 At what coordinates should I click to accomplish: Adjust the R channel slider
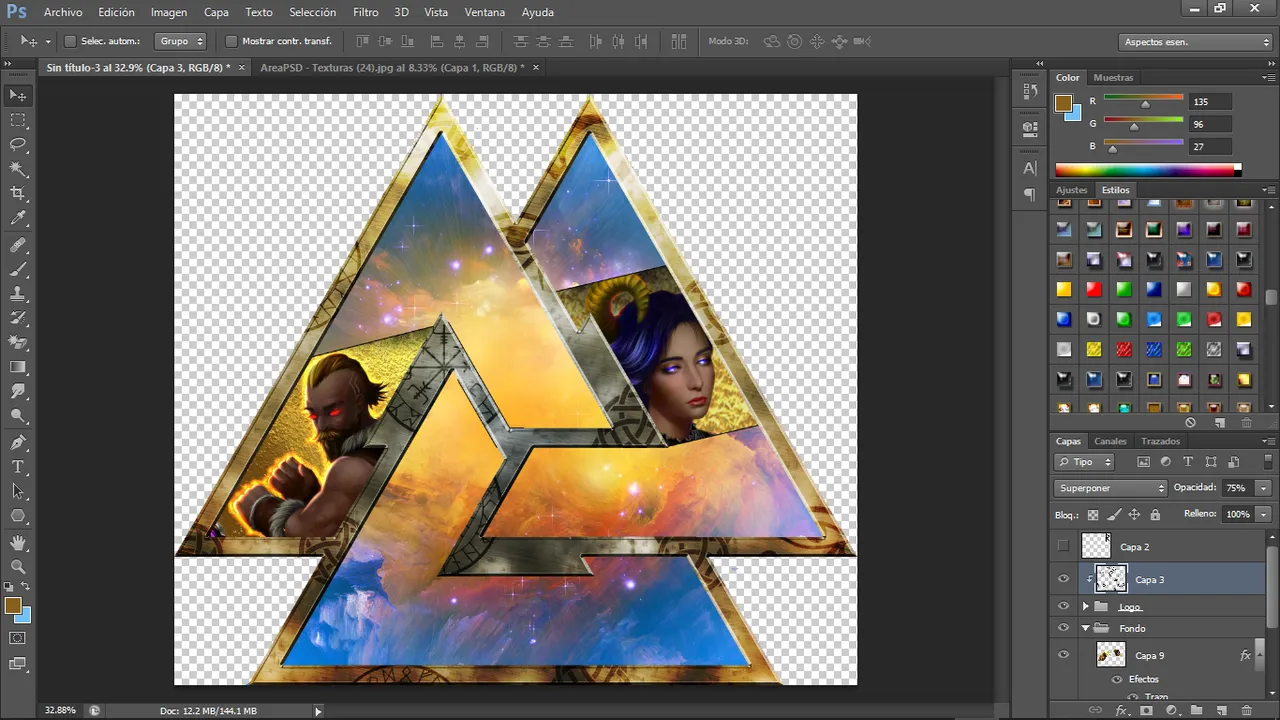click(1143, 102)
